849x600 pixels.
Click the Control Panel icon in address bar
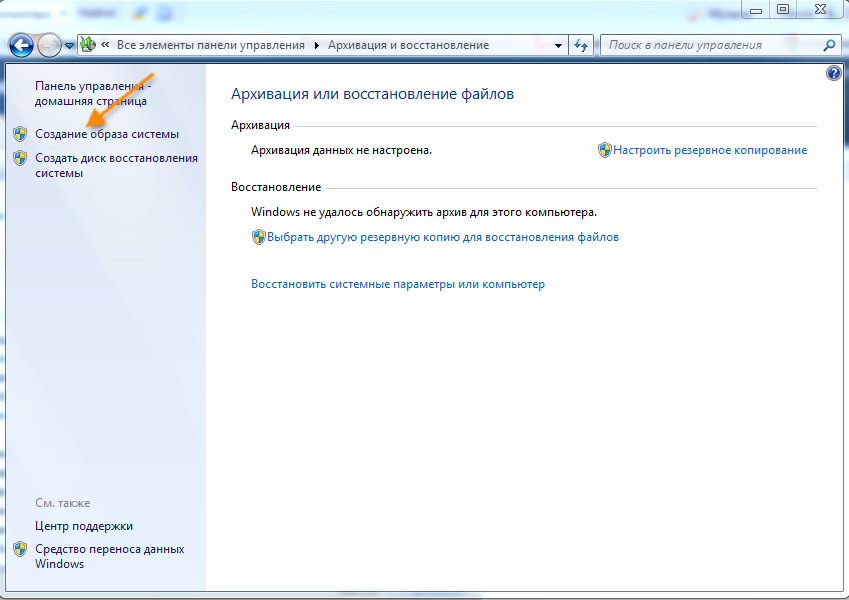(88, 45)
